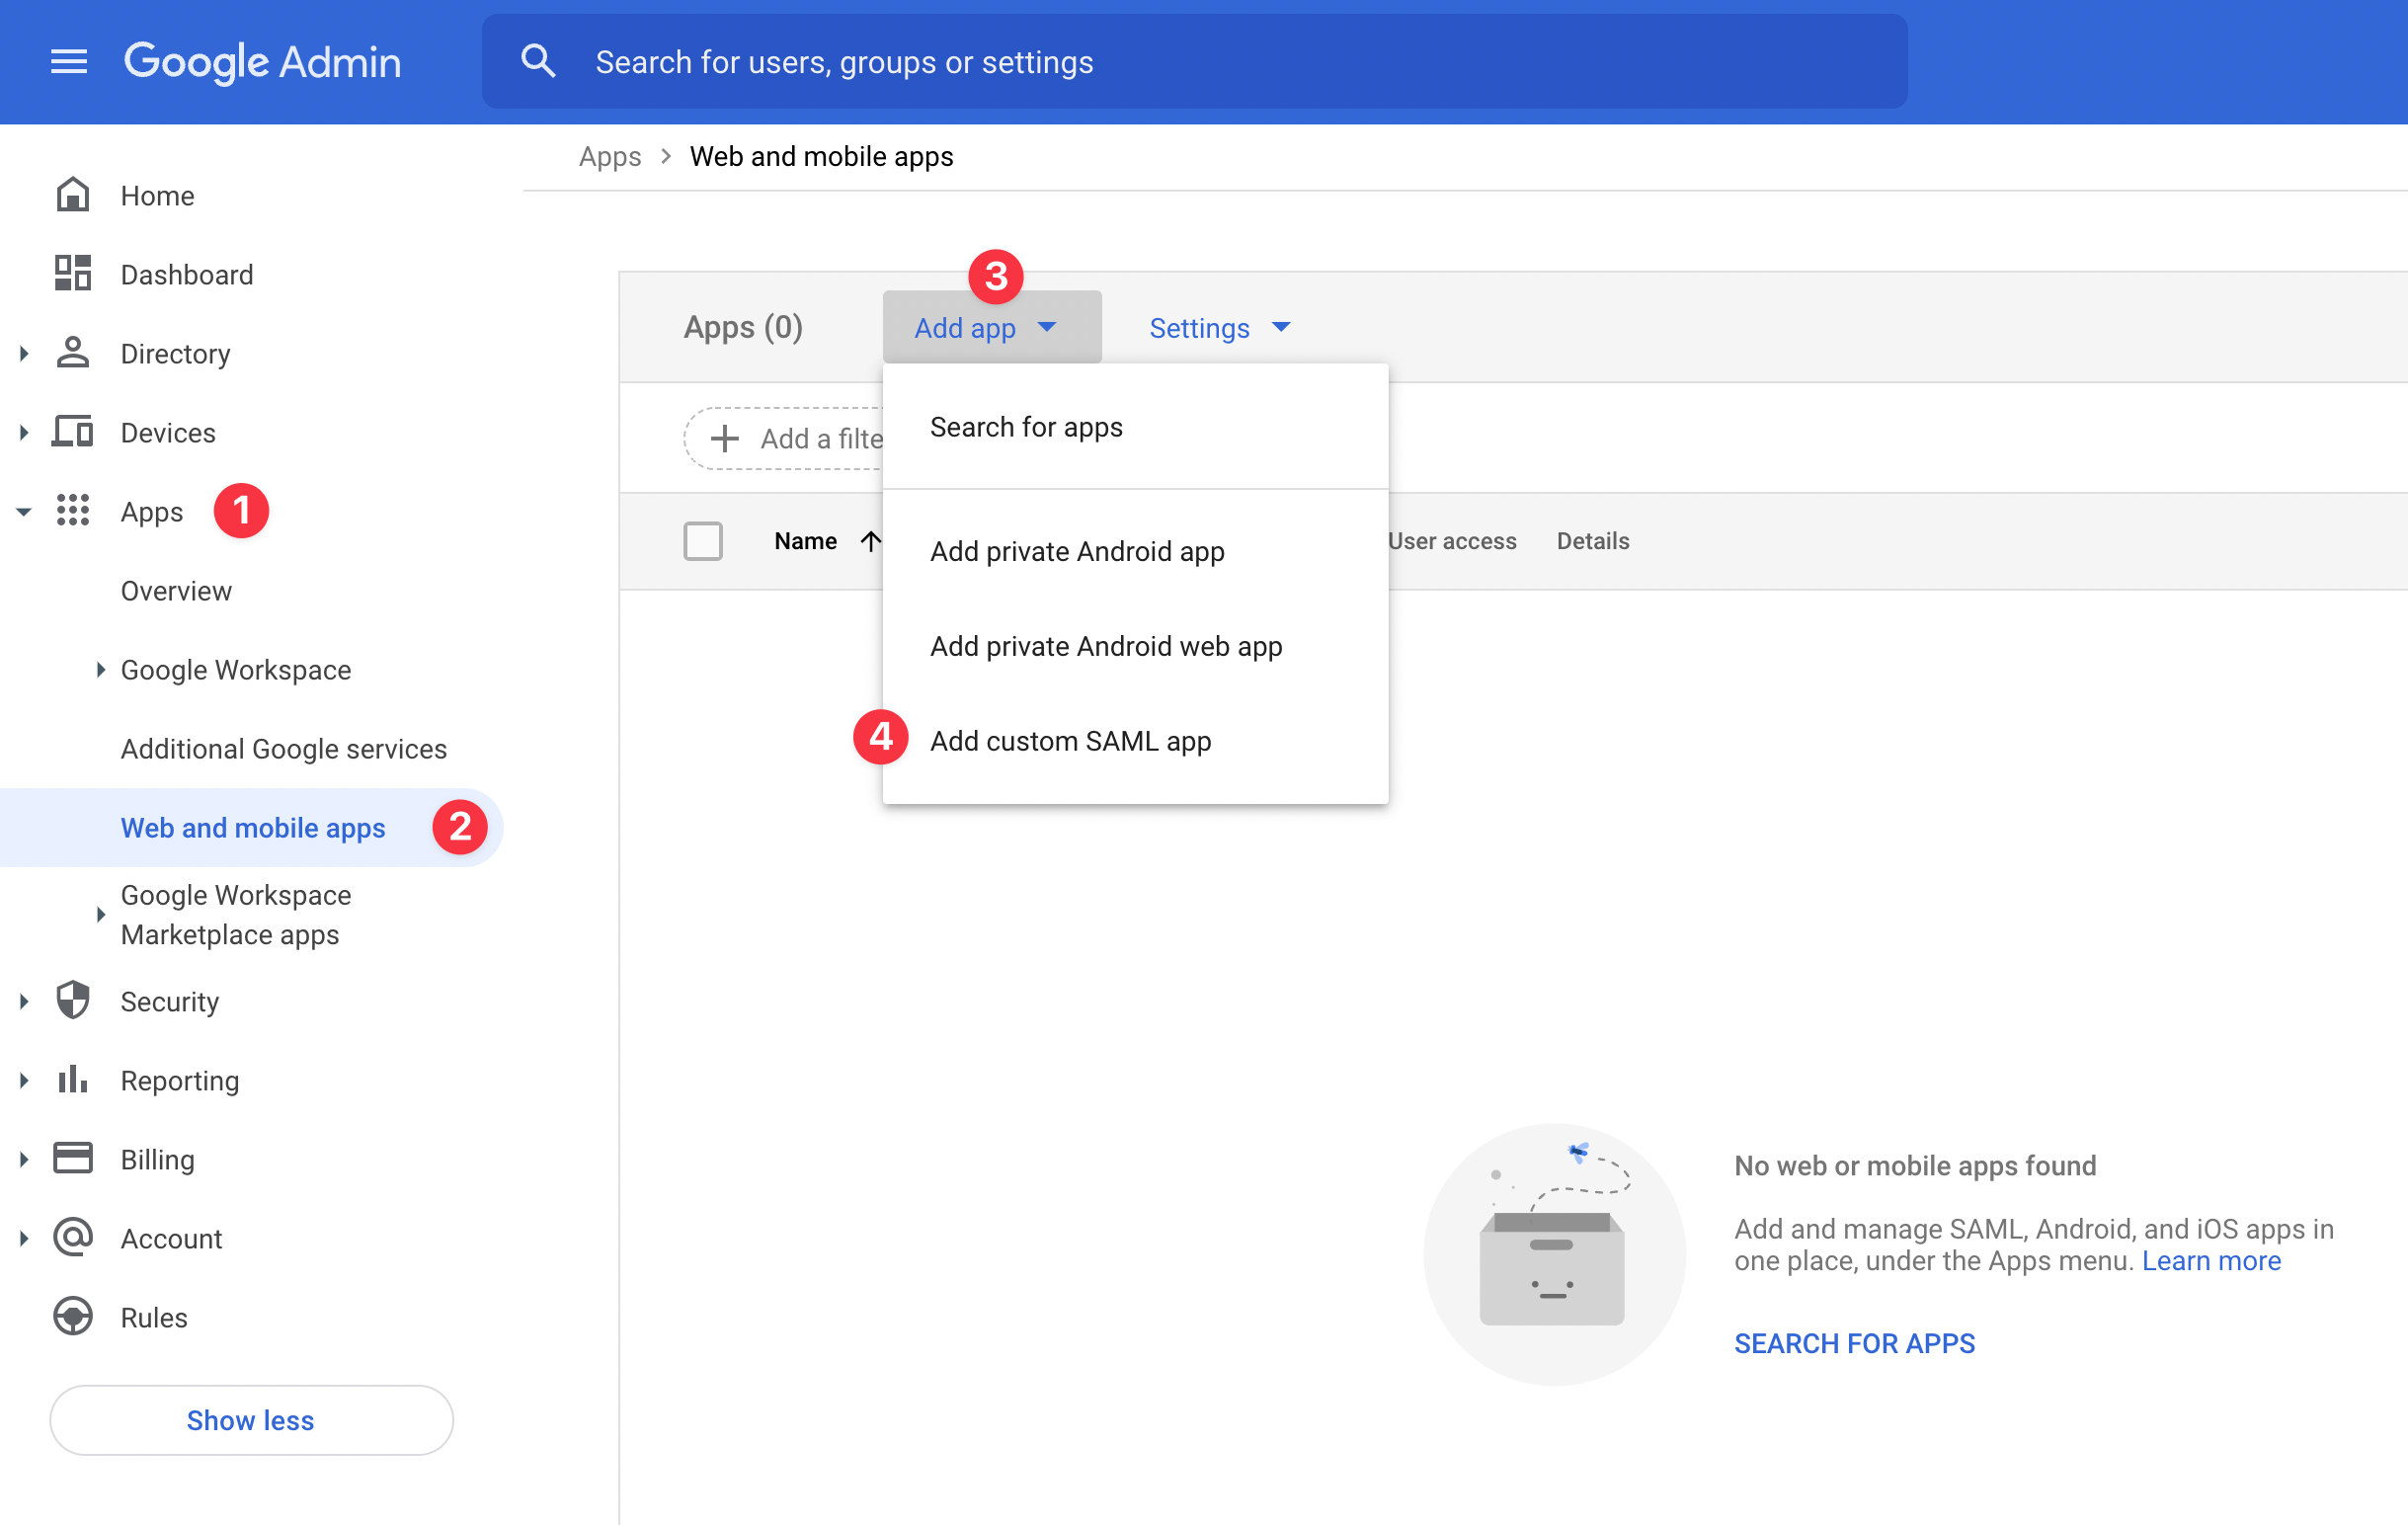Click the SEARCH FOR APPS link
Image resolution: width=2408 pixels, height=1525 pixels.
[1854, 1343]
